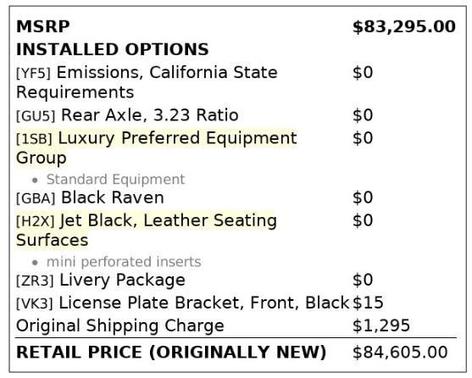Click the MSRP heading label
The width and height of the screenshot is (472, 378).
coord(43,27)
